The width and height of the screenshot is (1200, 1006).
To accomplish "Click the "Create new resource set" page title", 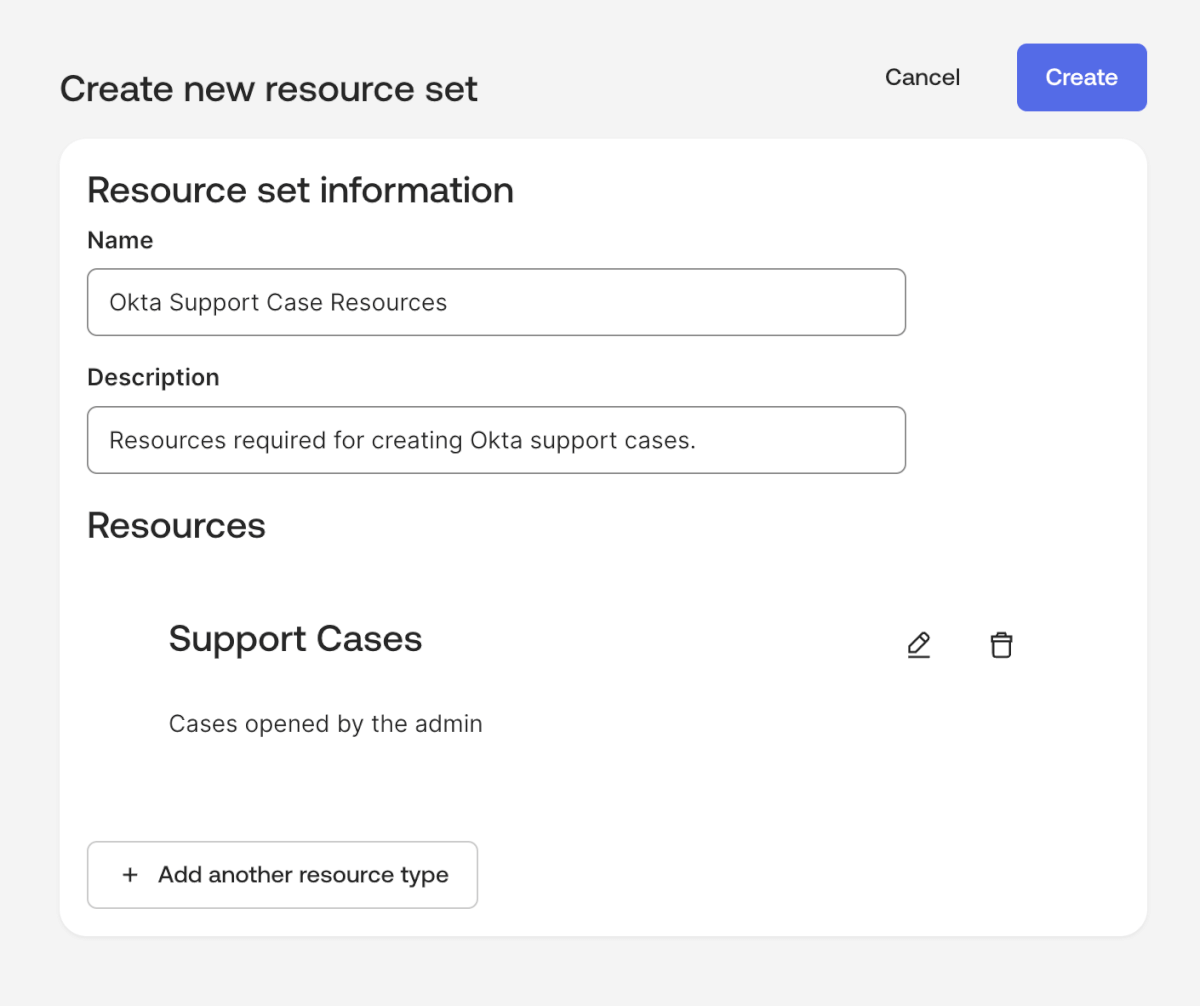I will pyautogui.click(x=269, y=89).
